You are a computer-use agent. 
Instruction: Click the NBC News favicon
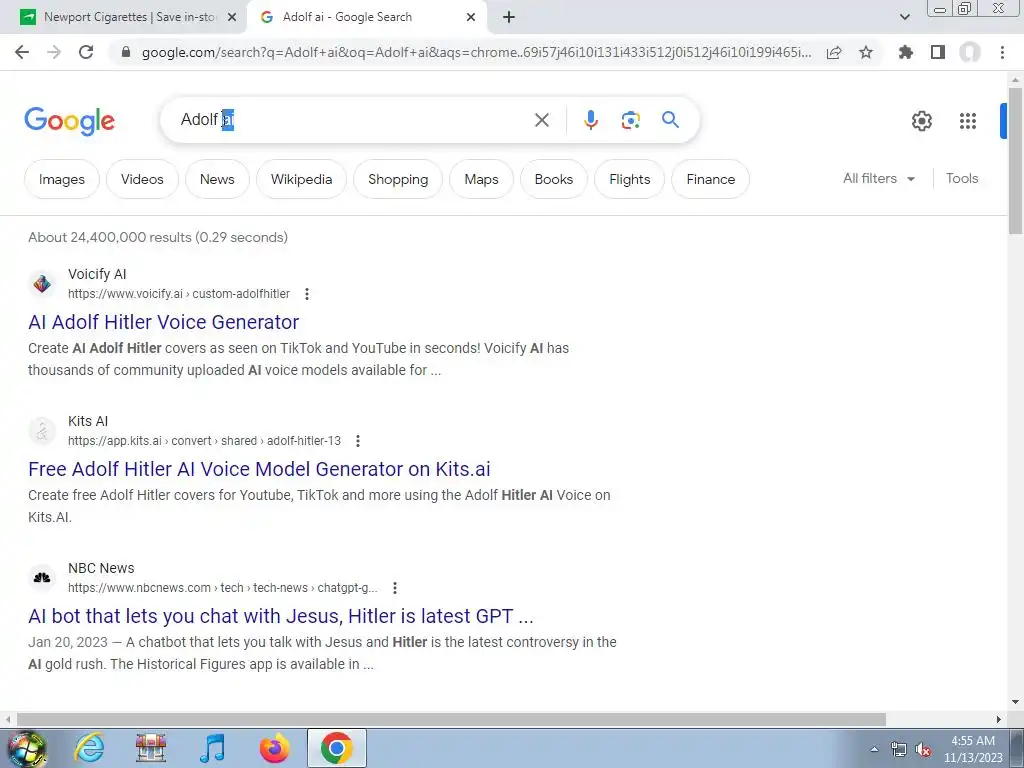click(x=42, y=578)
